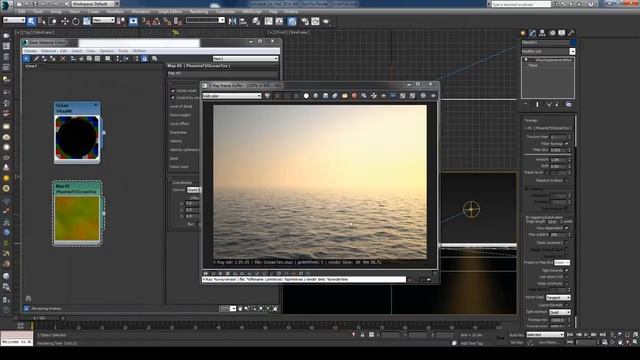Open the Display tab in command panel
The width and height of the screenshot is (640, 360).
(562, 33)
